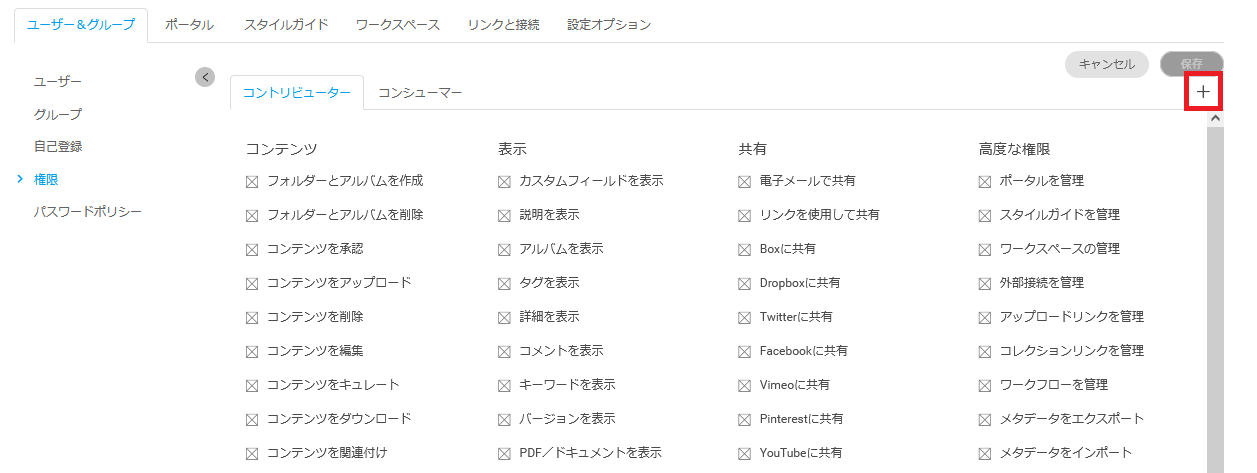
Task: Toggle フォルダーとアルバムを作成 checkbox
Action: [252, 181]
